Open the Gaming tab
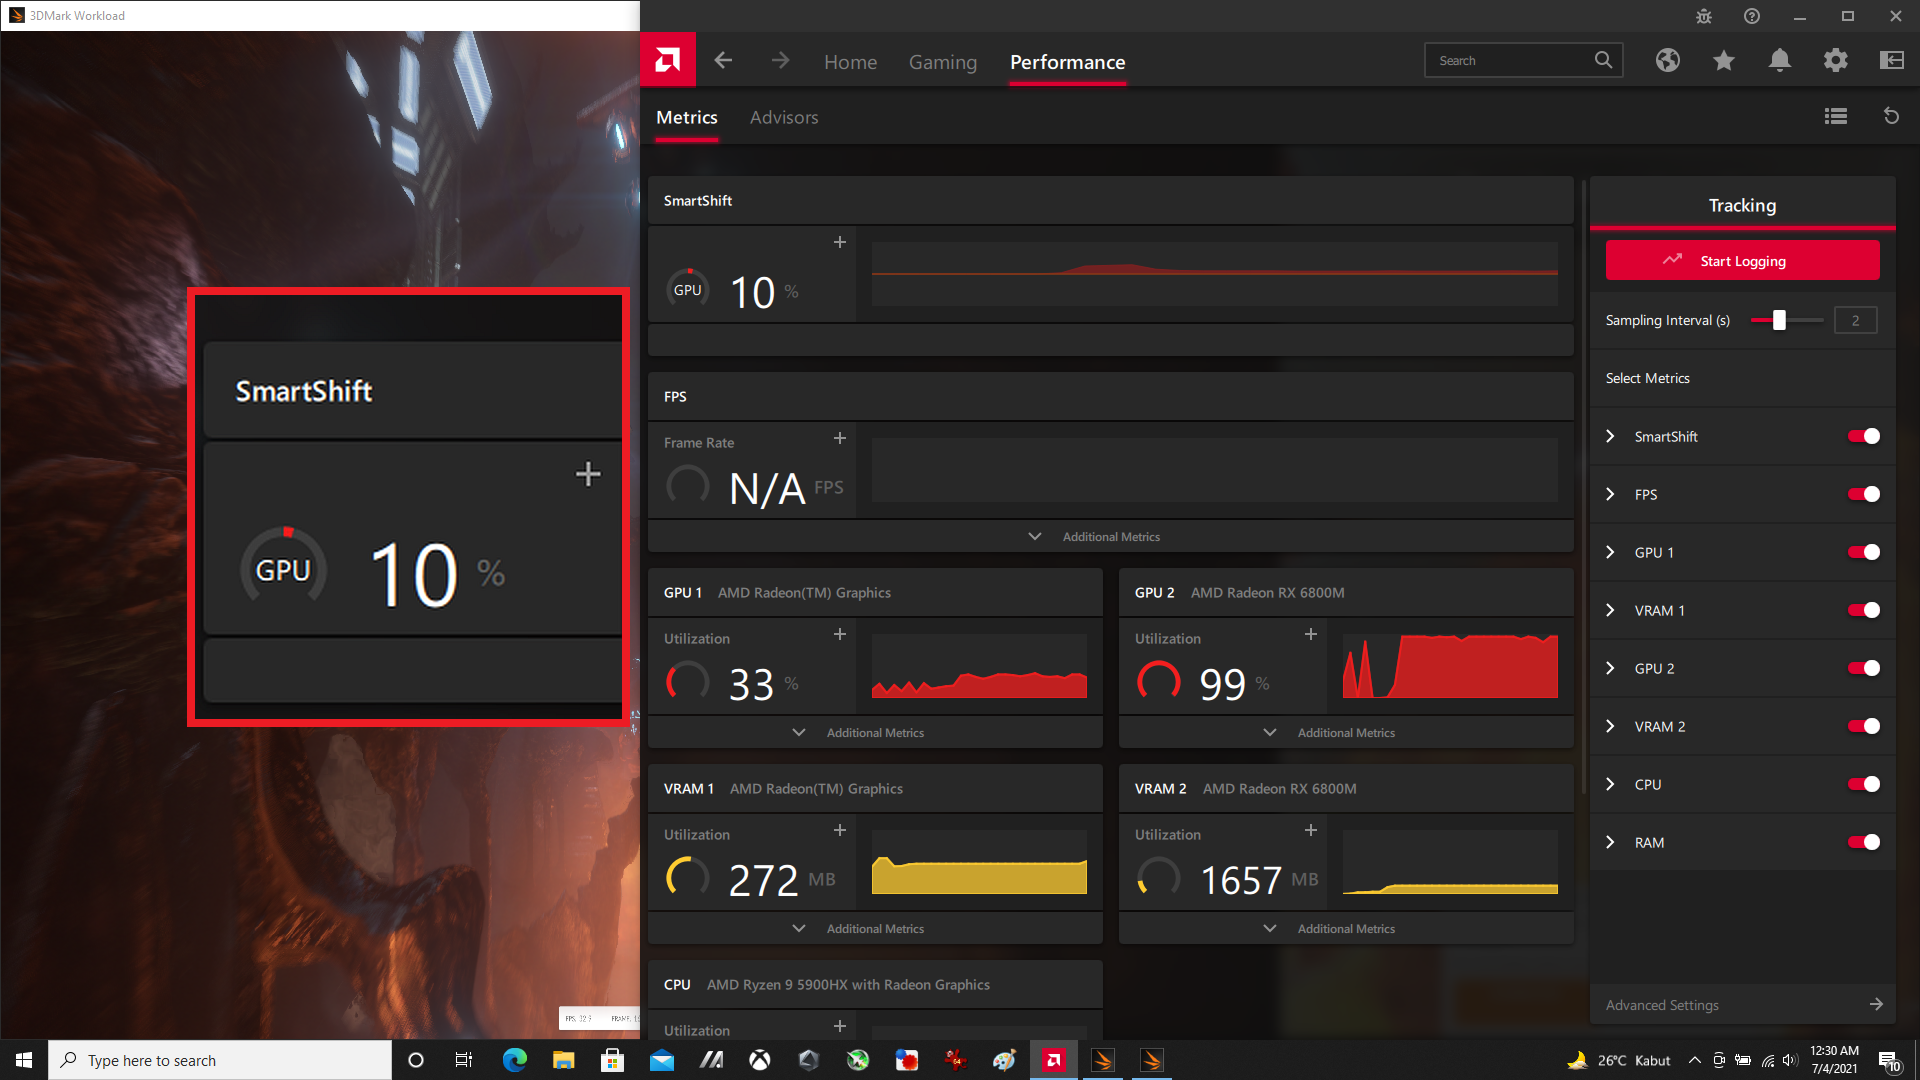 (942, 62)
